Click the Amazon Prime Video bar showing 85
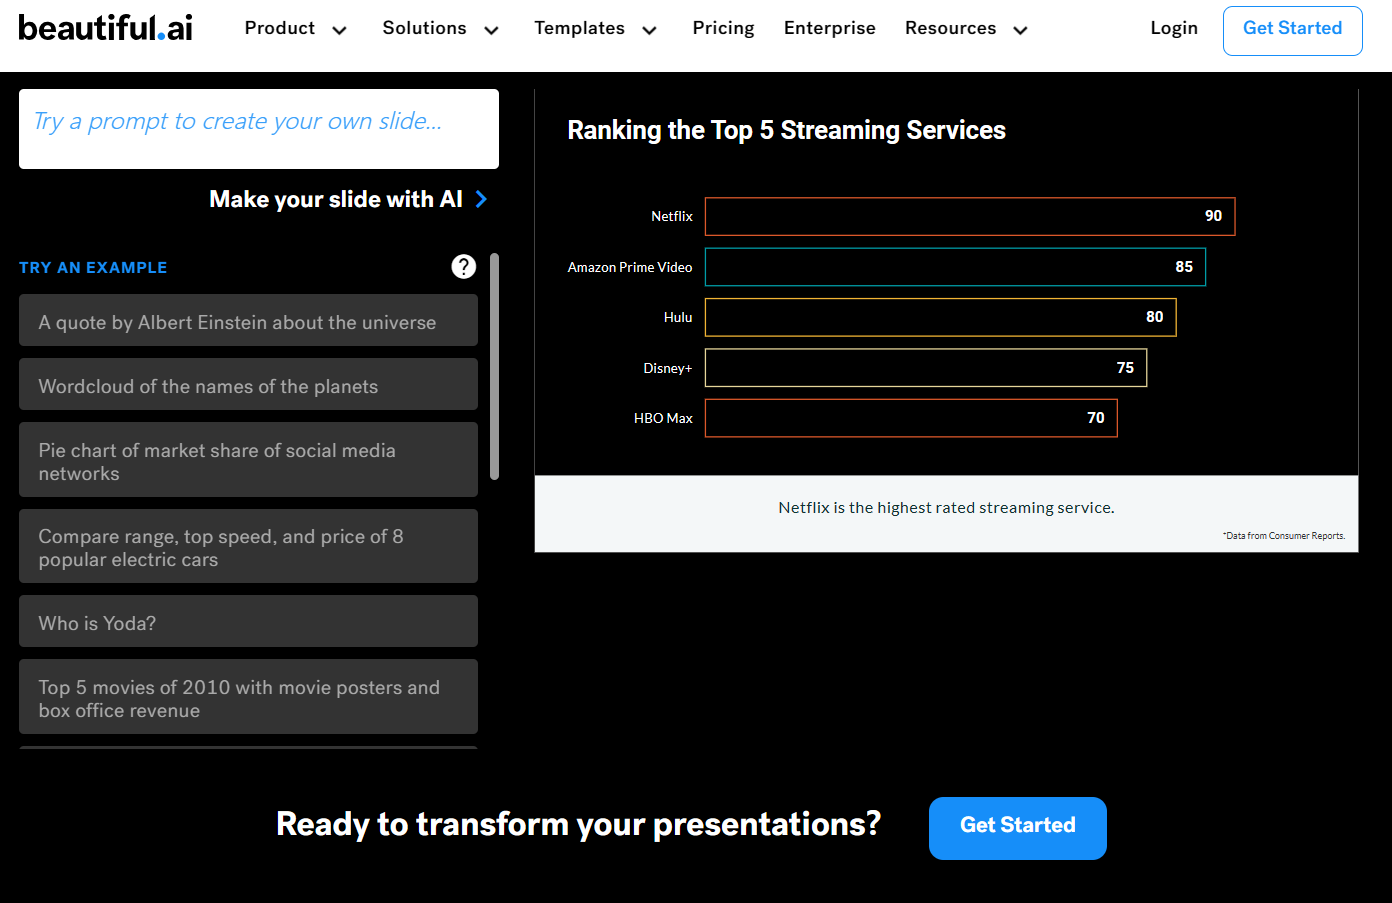The width and height of the screenshot is (1392, 903). click(x=955, y=267)
